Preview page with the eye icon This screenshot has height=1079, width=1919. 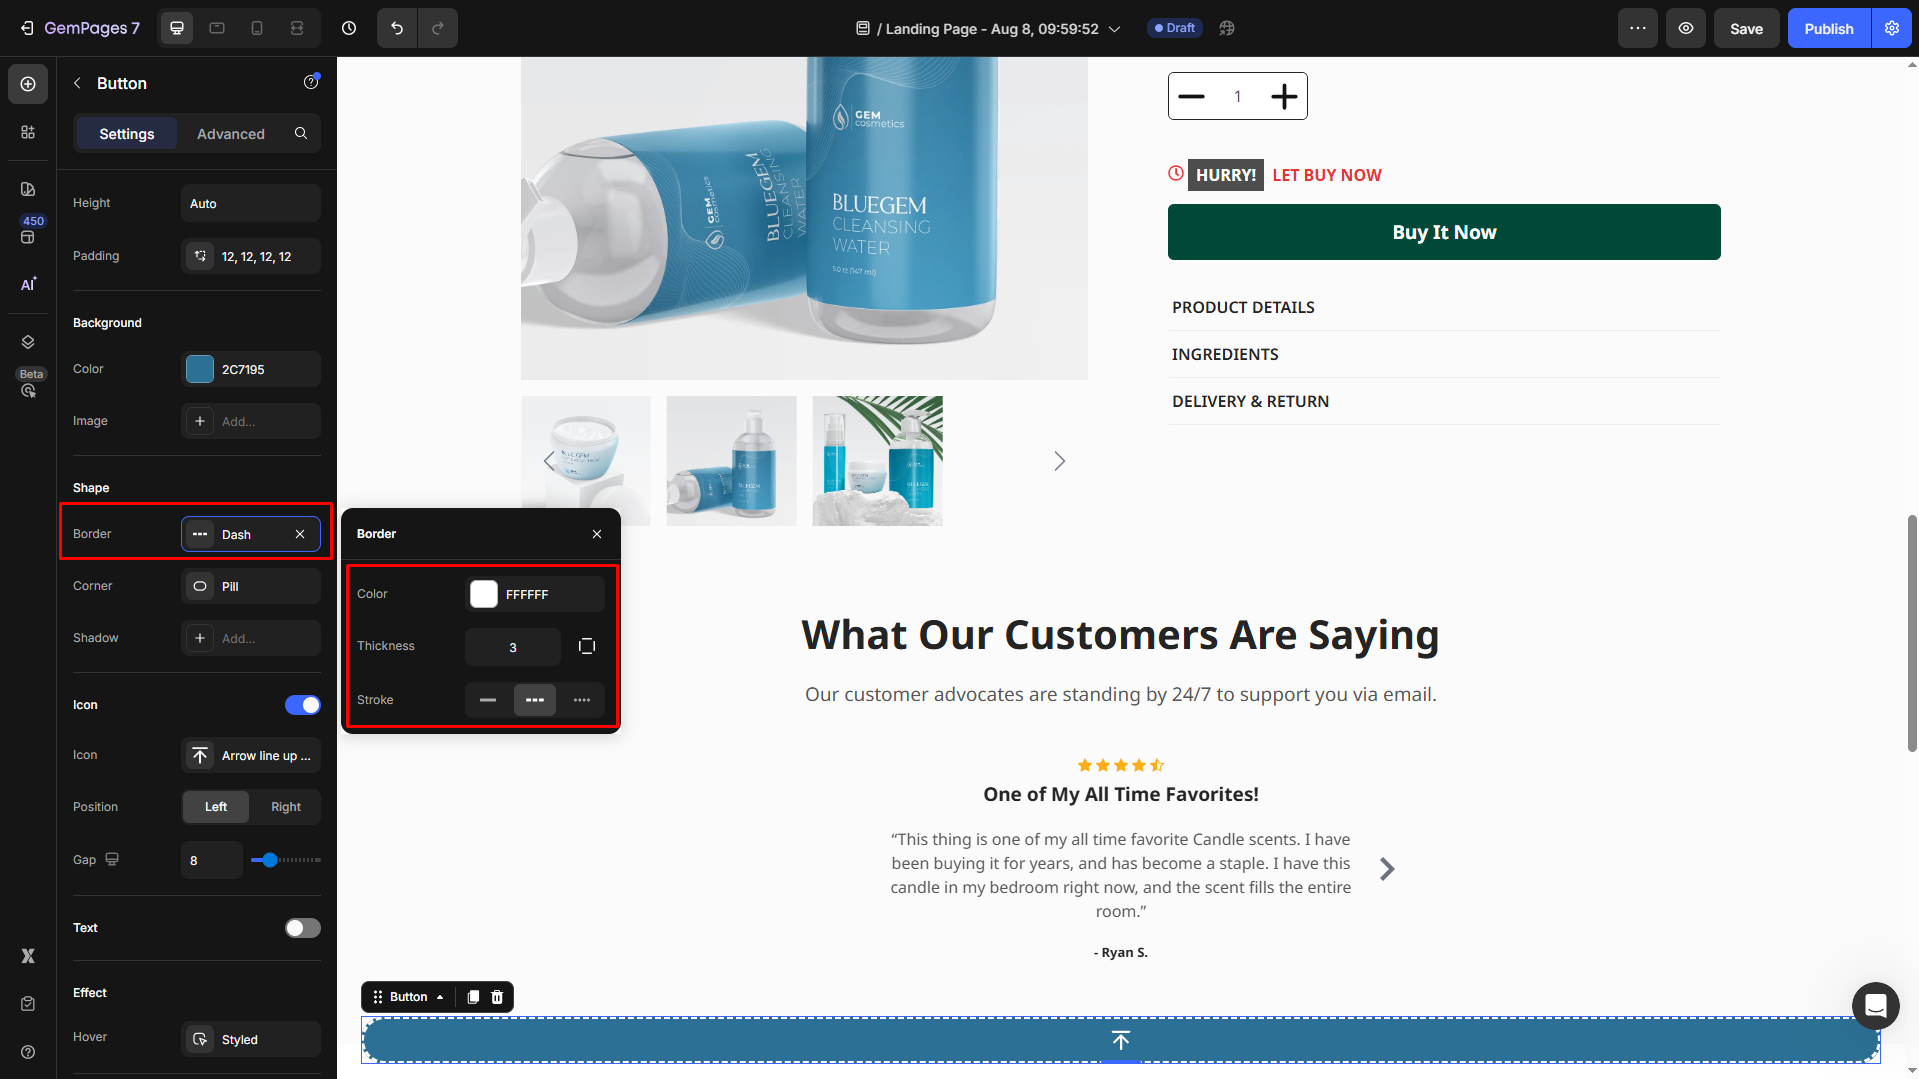(1686, 28)
